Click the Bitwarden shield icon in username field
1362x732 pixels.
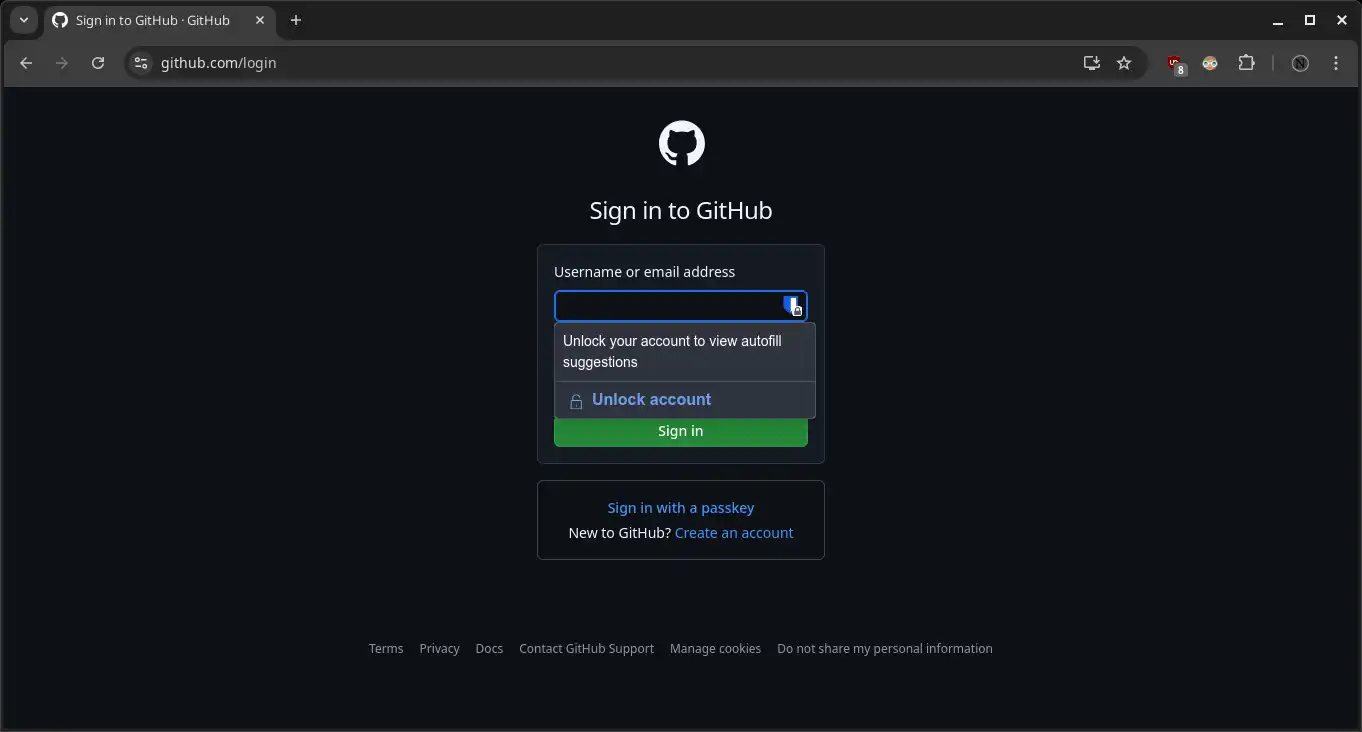point(792,306)
